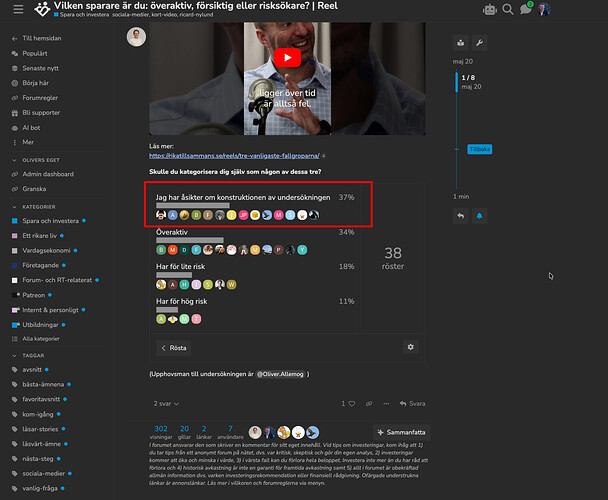Expand the 2 svar replies
Screen dimensions: 608x500
(166, 403)
